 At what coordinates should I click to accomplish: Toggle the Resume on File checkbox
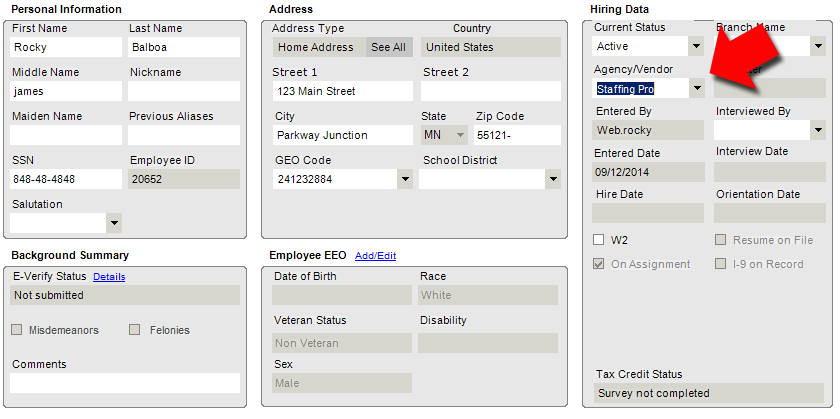tap(721, 240)
